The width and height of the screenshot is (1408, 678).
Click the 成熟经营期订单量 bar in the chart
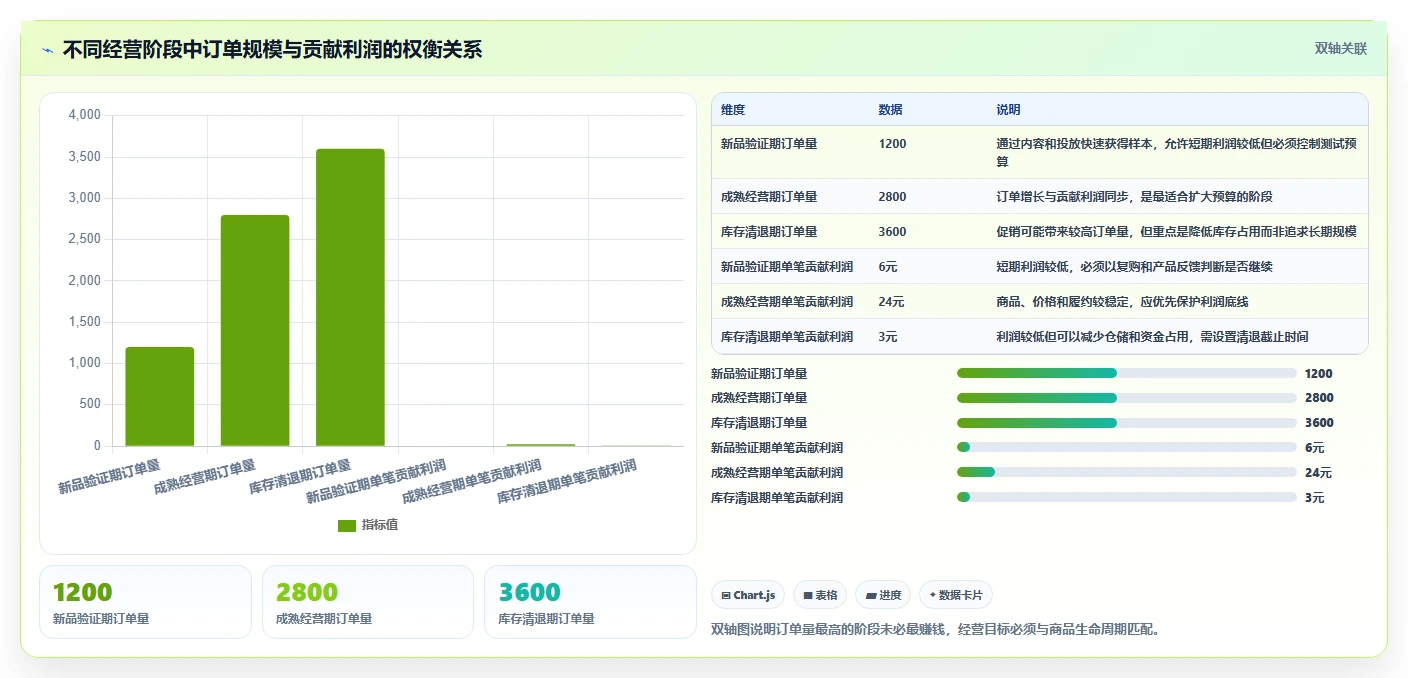pos(255,330)
